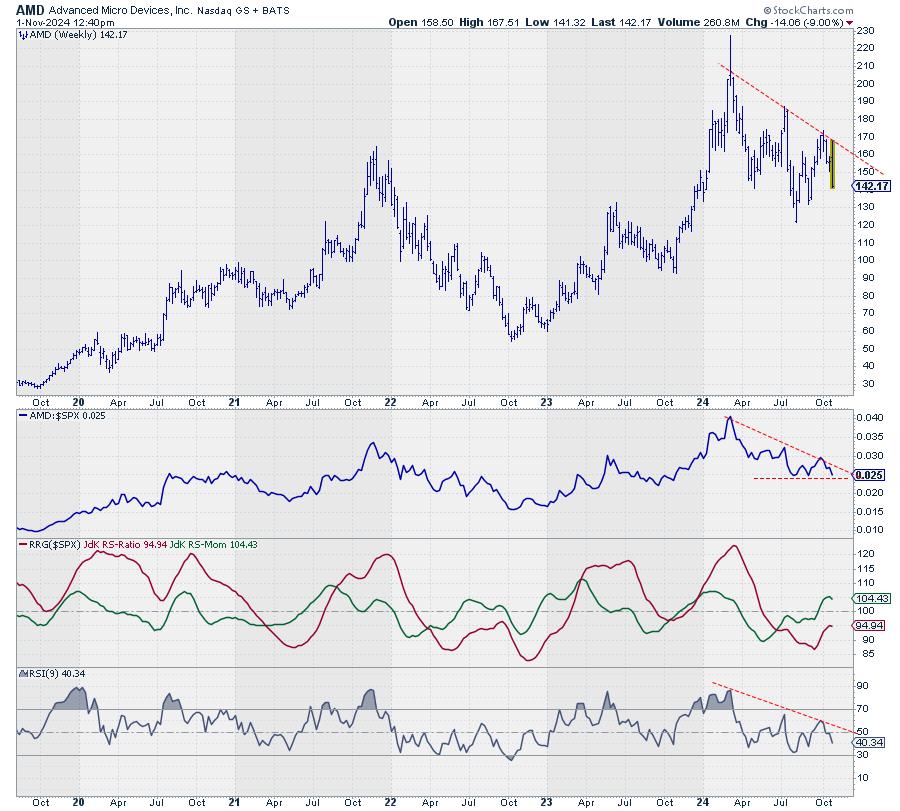Image resolution: width=900 pixels, height=811 pixels.
Task: Click the 104.43 value tag on RRG axis
Action: [872, 598]
